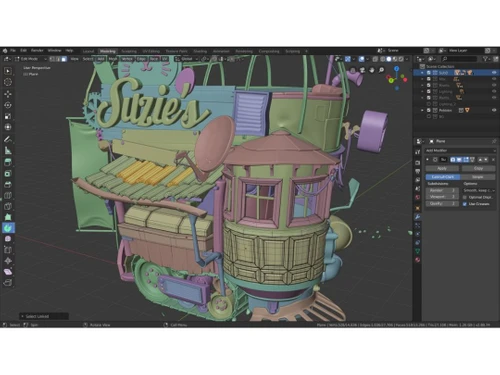The width and height of the screenshot is (500, 375).
Task: Pick the Scale tool
Action: pos(8,116)
